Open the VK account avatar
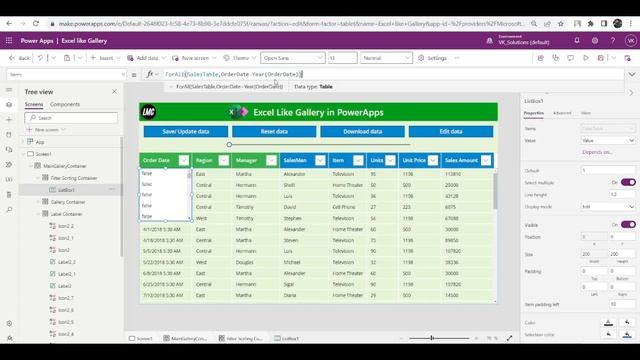This screenshot has height=360, width=640. 631,40
